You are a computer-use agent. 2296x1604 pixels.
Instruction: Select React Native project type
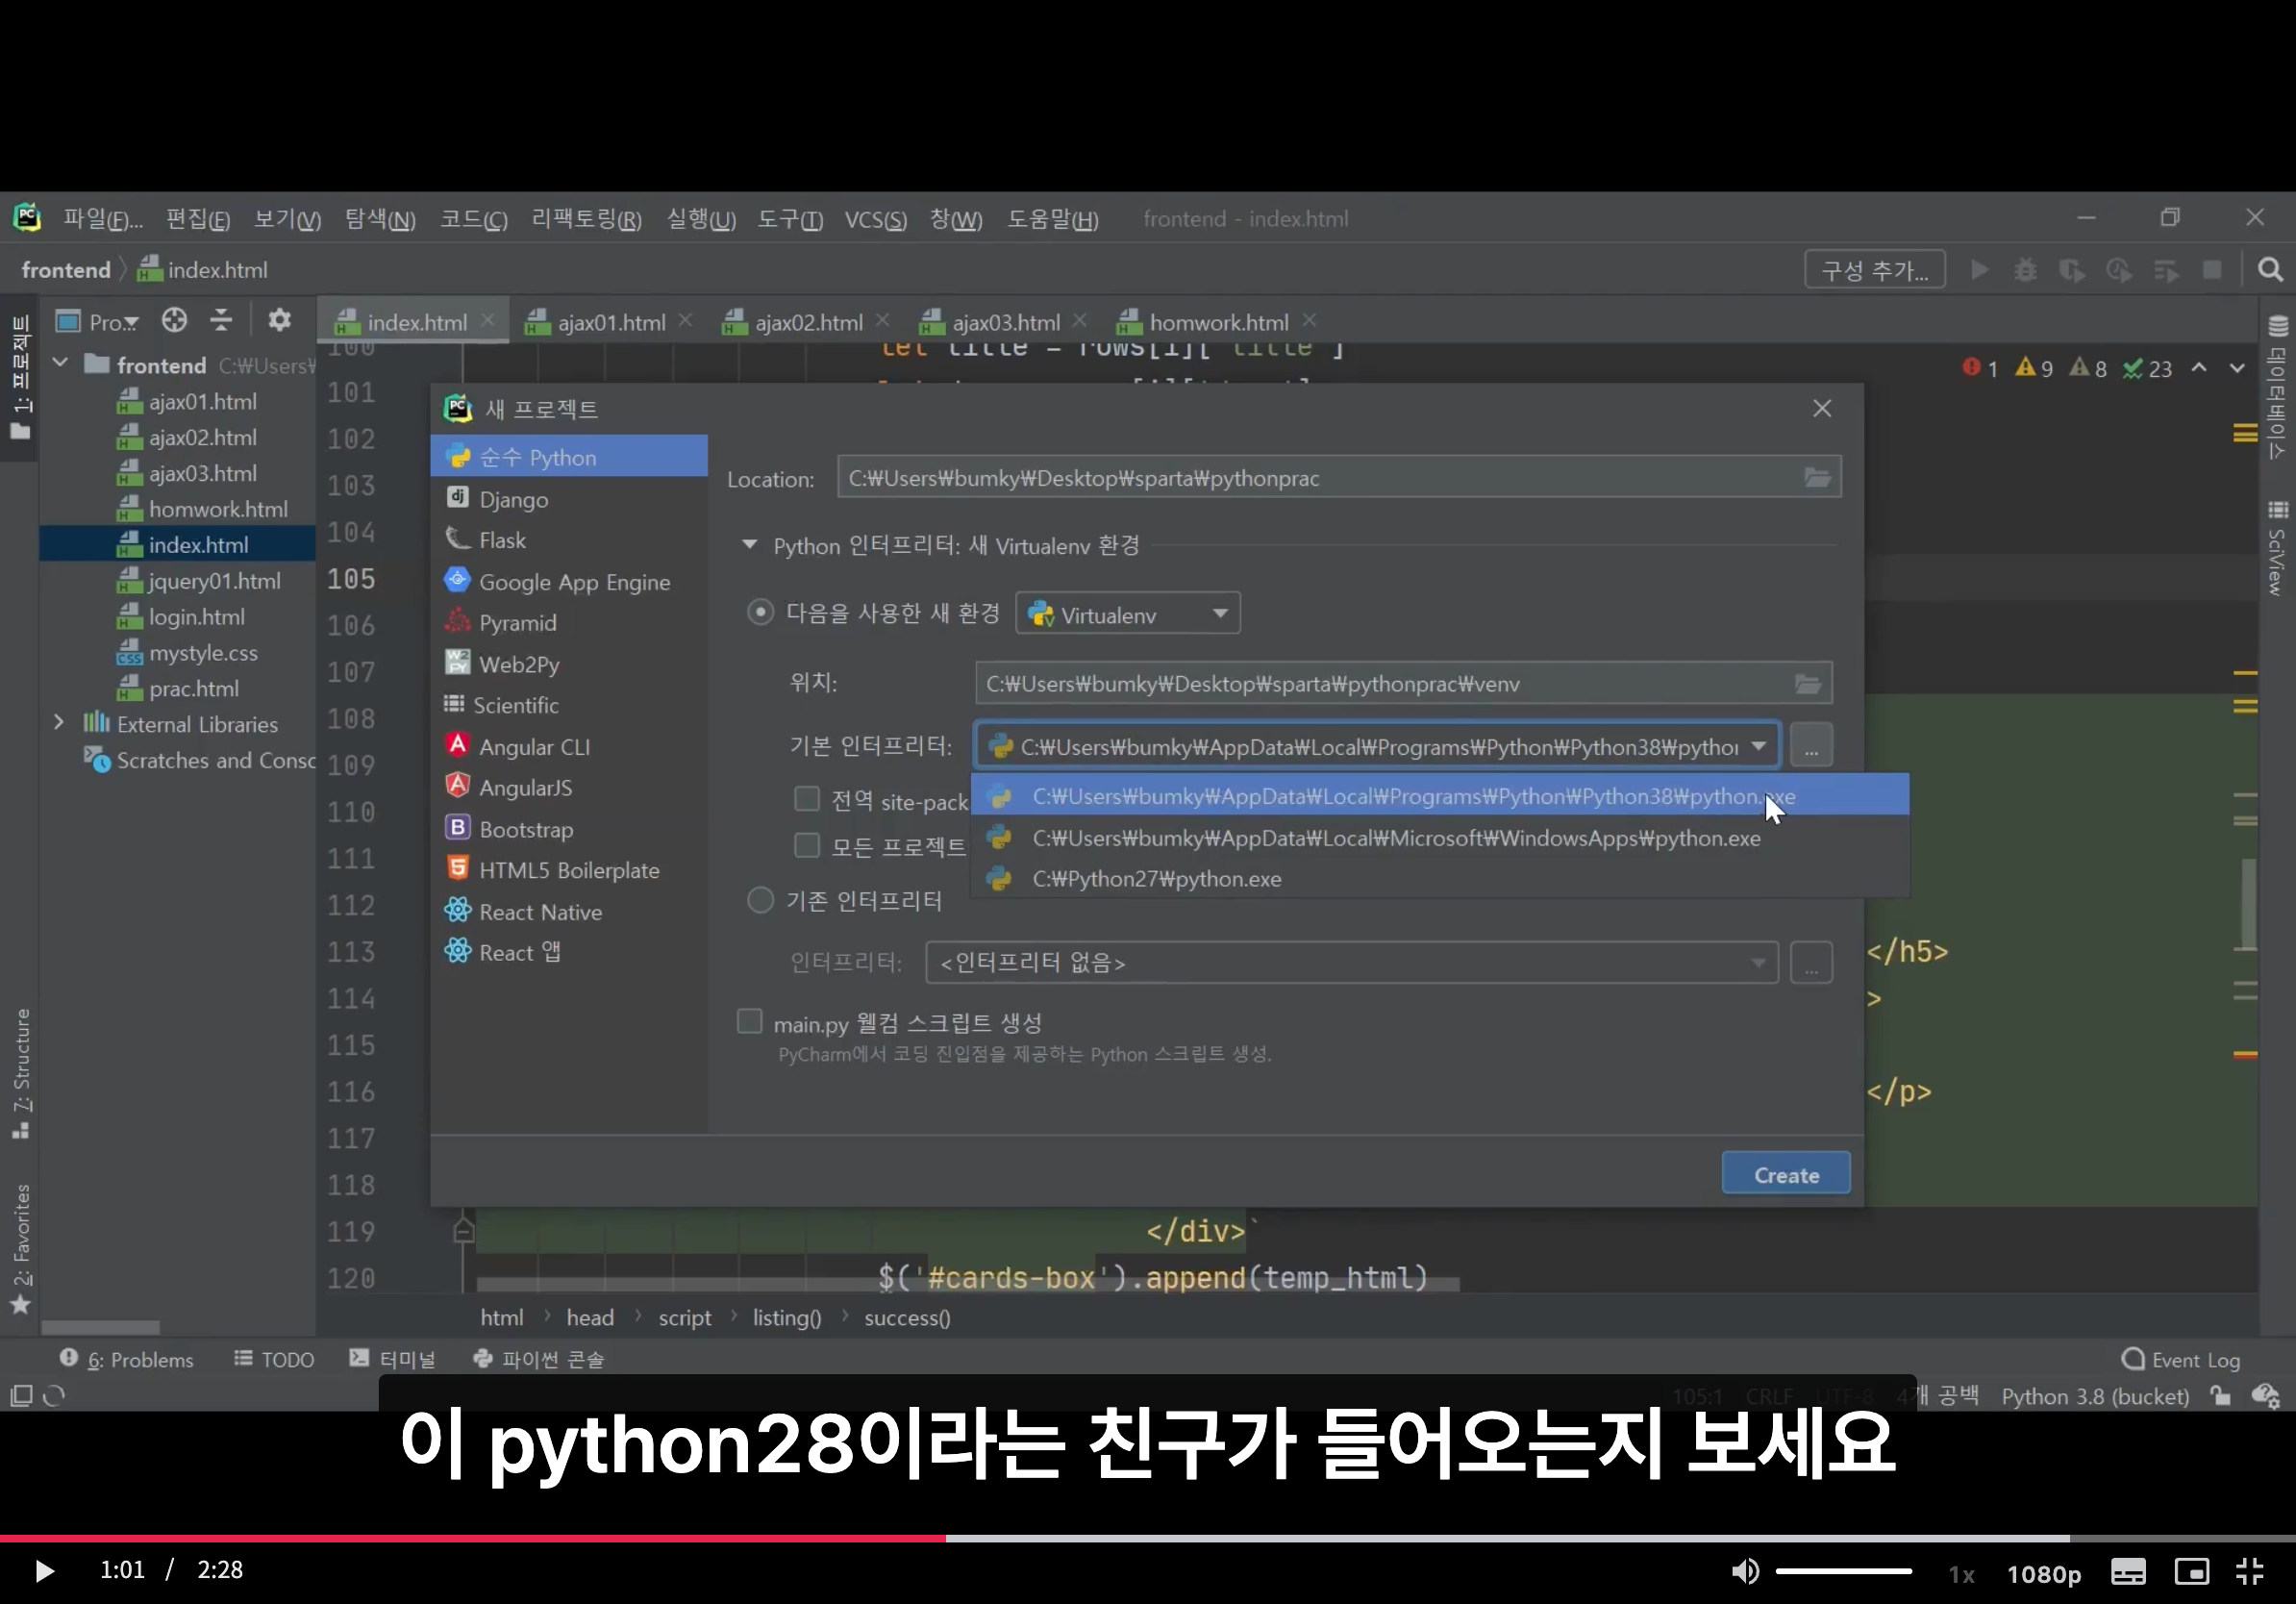click(568, 912)
